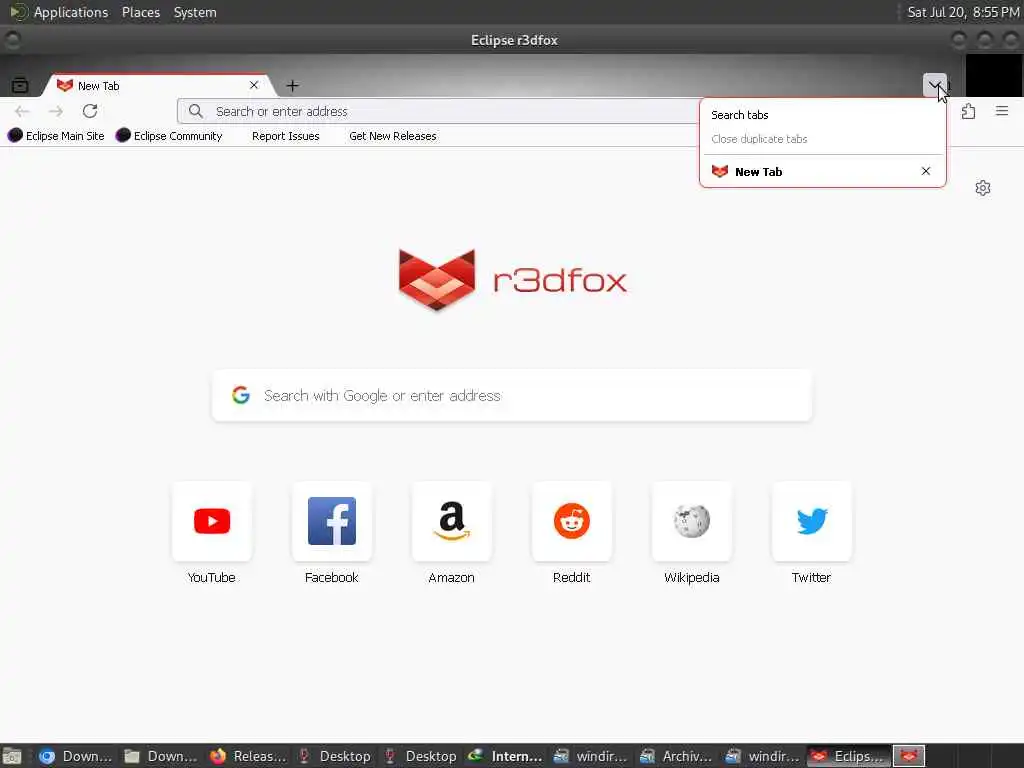The height and width of the screenshot is (768, 1024).
Task: Go back one page
Action: (22, 112)
